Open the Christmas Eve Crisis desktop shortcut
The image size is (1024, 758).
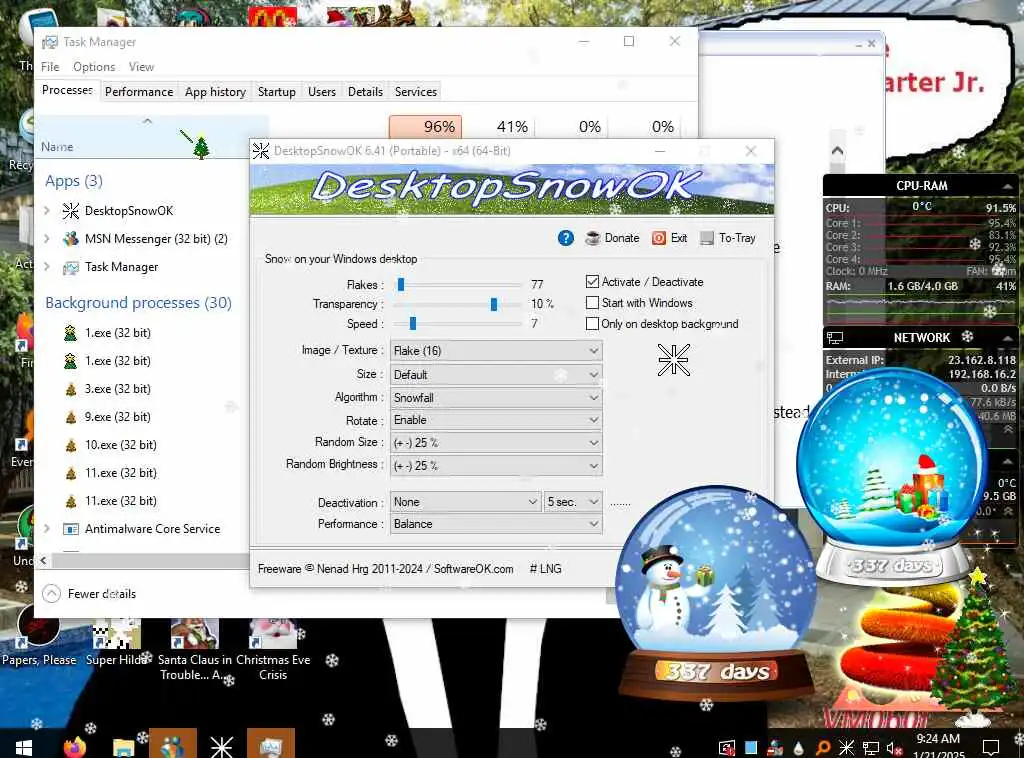click(x=273, y=649)
